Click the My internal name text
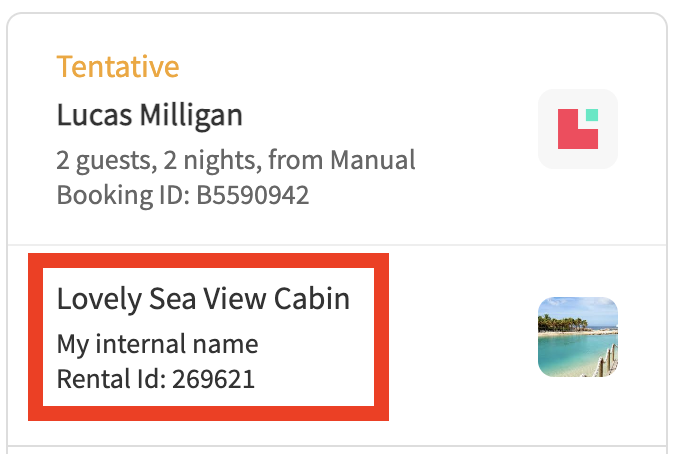674x454 pixels. pos(157,345)
